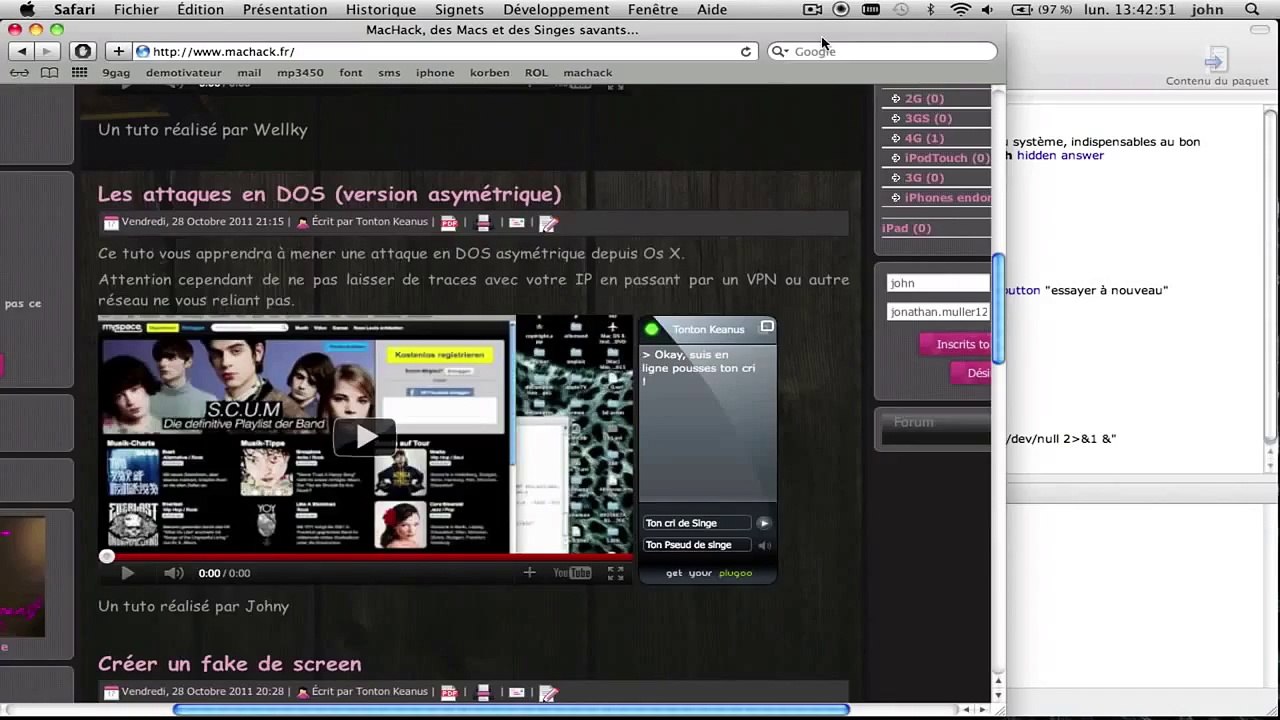1280x720 pixels.
Task: Print the DOS attack article
Action: click(x=483, y=223)
